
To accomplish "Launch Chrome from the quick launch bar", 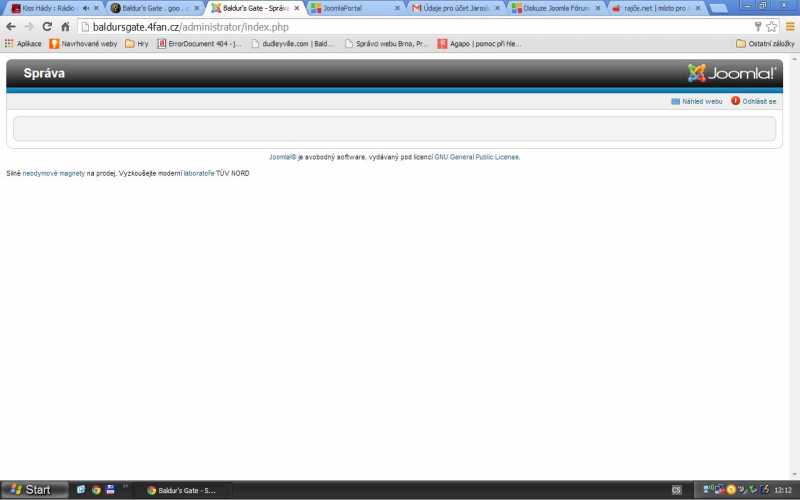I will pyautogui.click(x=96, y=490).
